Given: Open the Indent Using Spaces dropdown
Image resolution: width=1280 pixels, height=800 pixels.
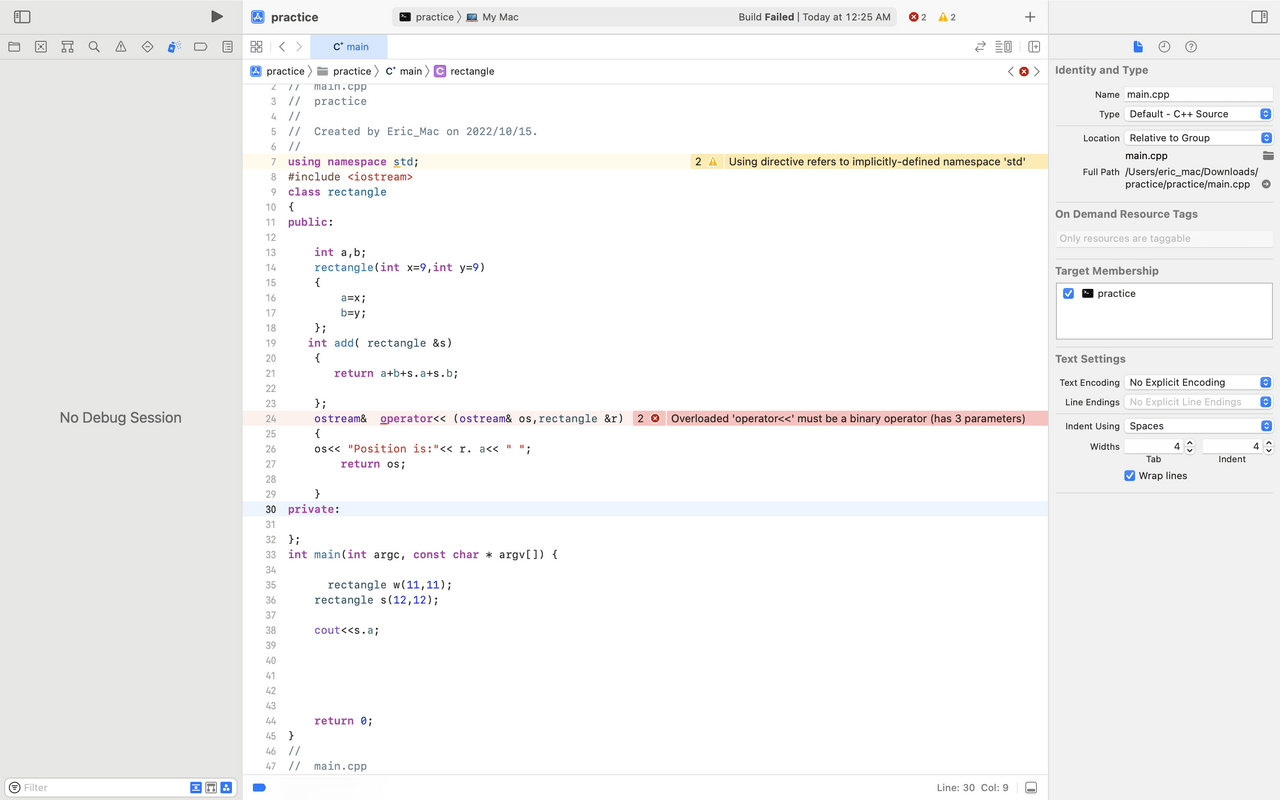Looking at the screenshot, I should pos(1198,426).
